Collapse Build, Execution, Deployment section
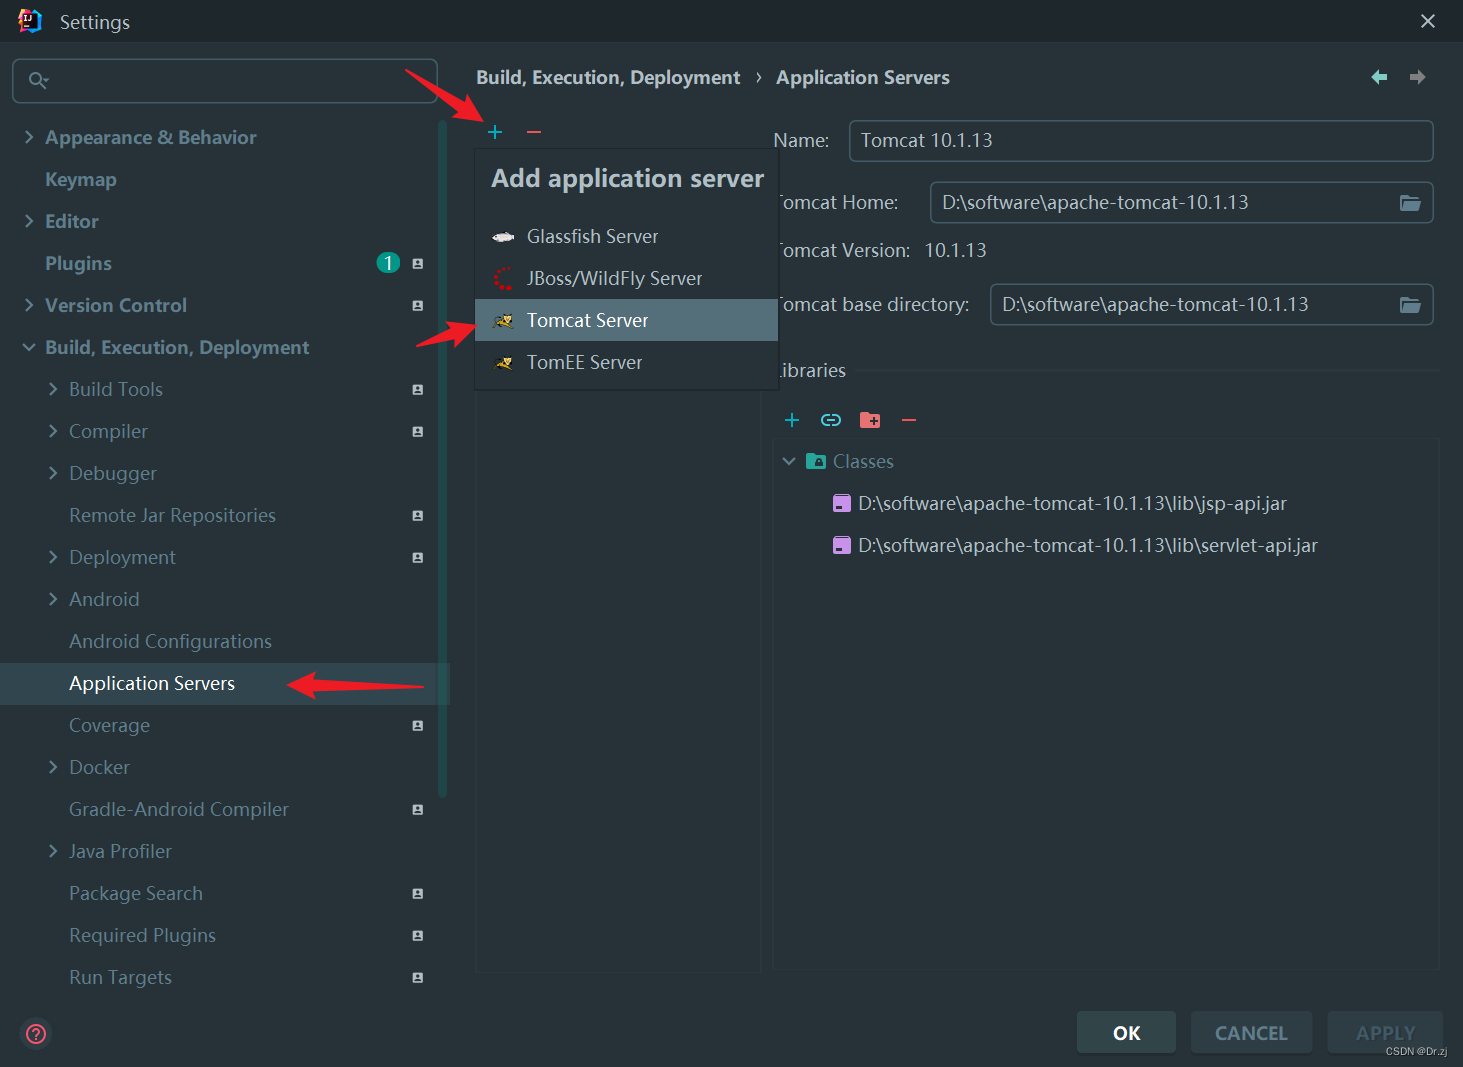The image size is (1463, 1067). (x=29, y=347)
